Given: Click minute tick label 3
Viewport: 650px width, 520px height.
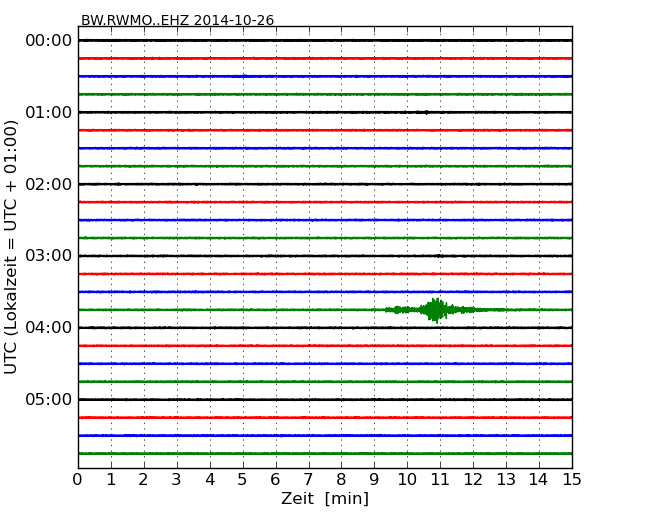Looking at the screenshot, I should [177, 479].
